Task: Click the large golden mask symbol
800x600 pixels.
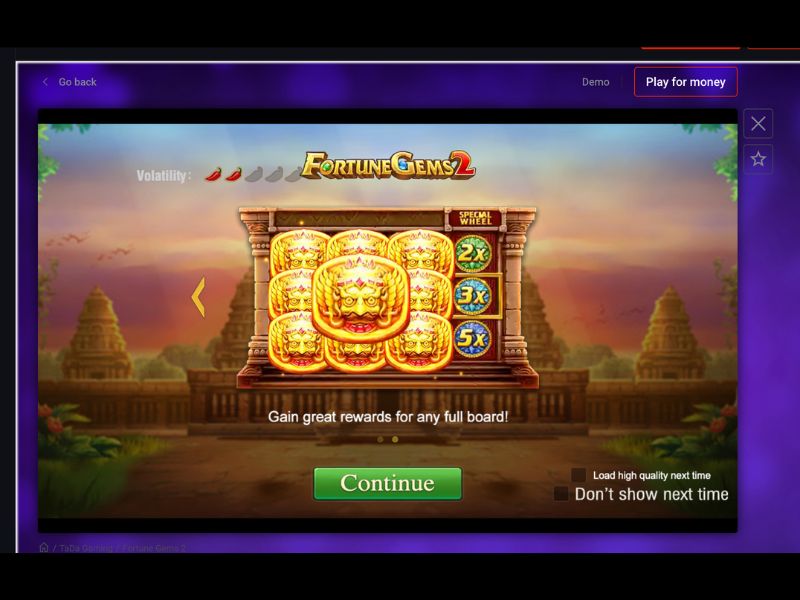Action: [361, 297]
